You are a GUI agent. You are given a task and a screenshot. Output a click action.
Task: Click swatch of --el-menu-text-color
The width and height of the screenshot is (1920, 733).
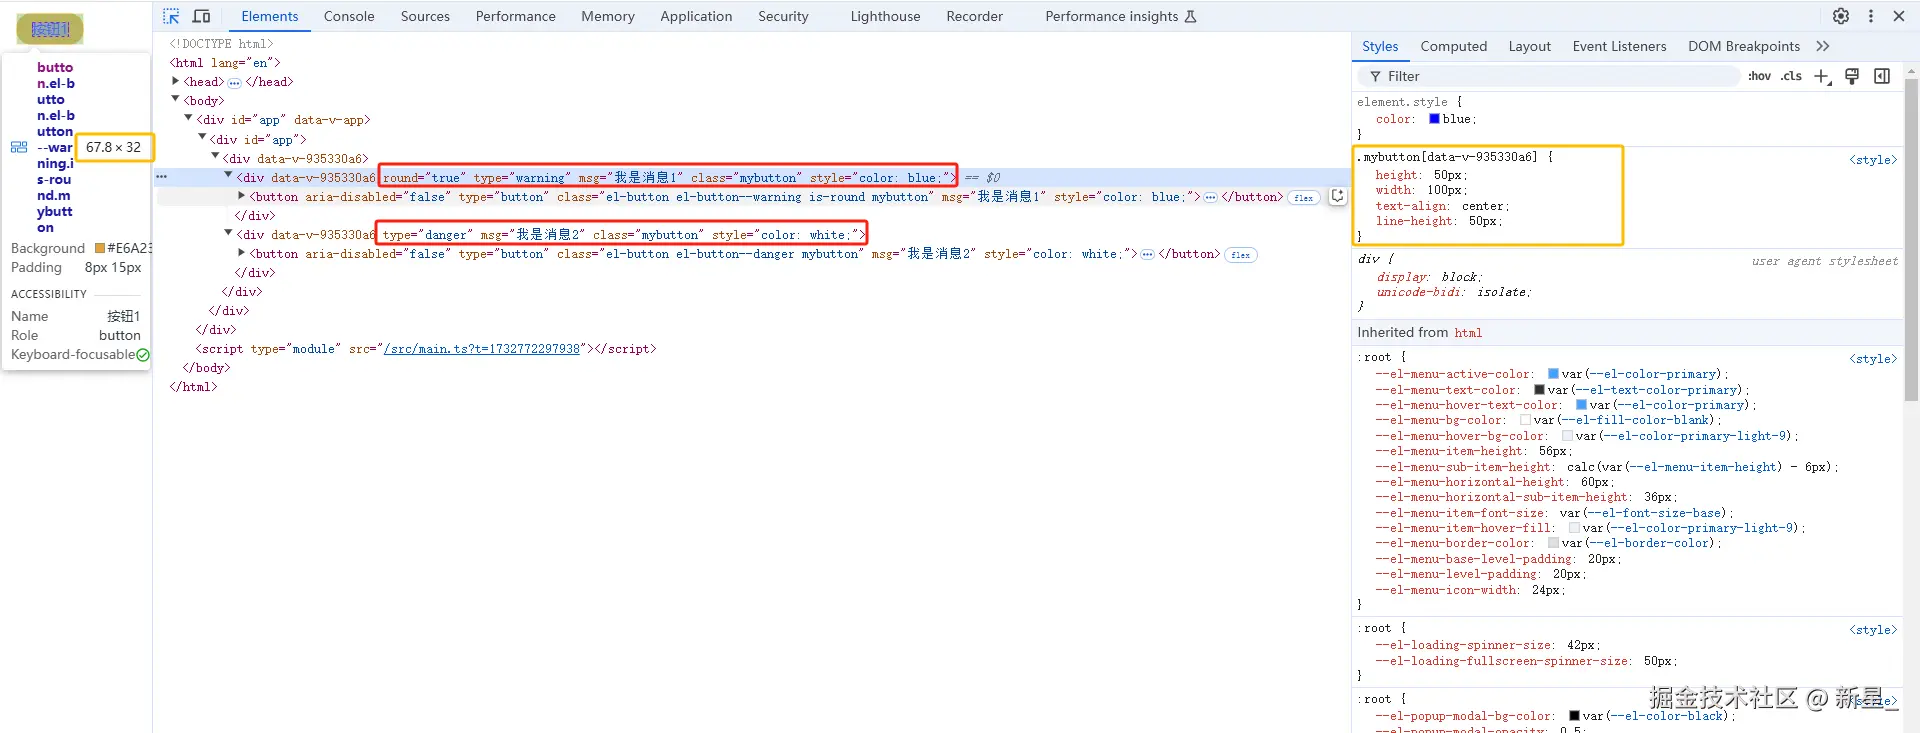click(x=1539, y=390)
